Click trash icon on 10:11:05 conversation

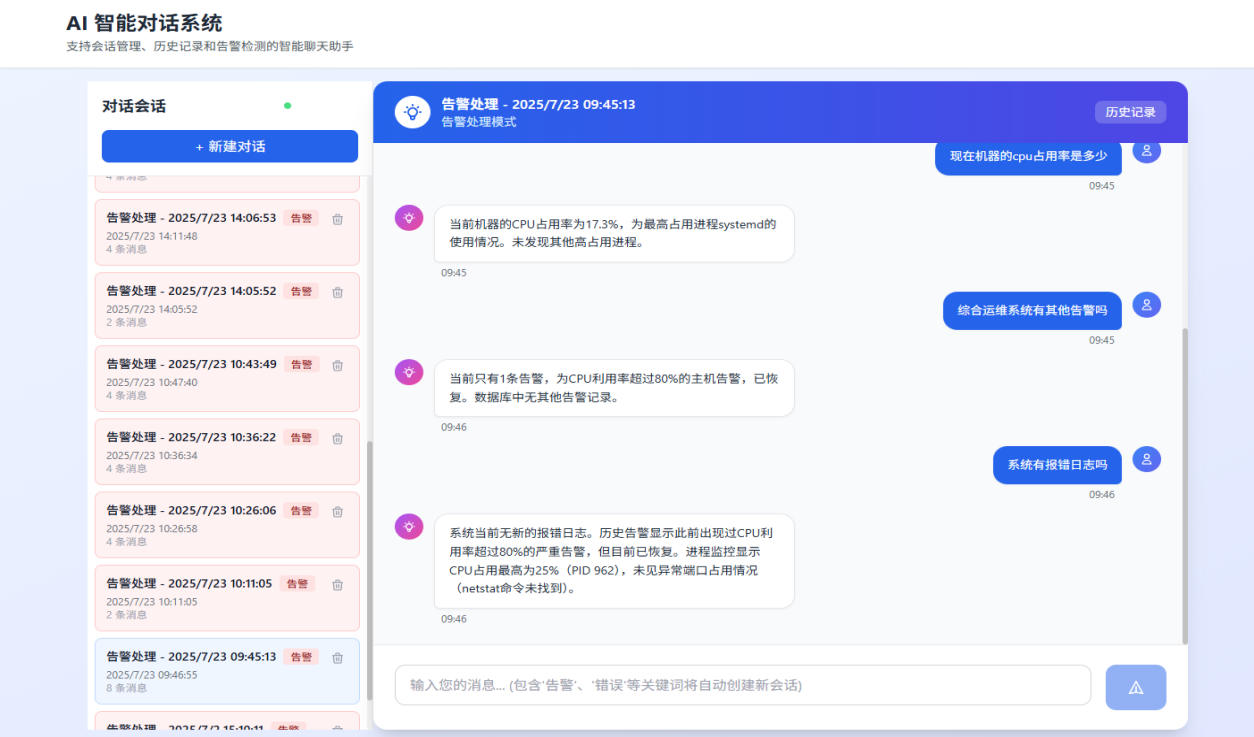(337, 584)
